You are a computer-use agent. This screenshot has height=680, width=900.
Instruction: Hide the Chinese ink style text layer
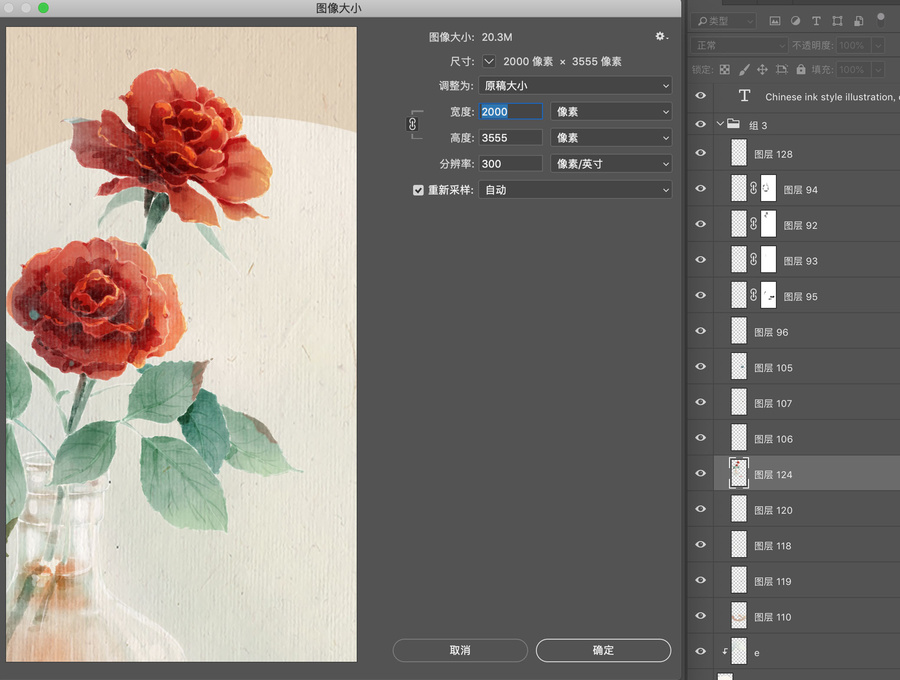point(701,95)
